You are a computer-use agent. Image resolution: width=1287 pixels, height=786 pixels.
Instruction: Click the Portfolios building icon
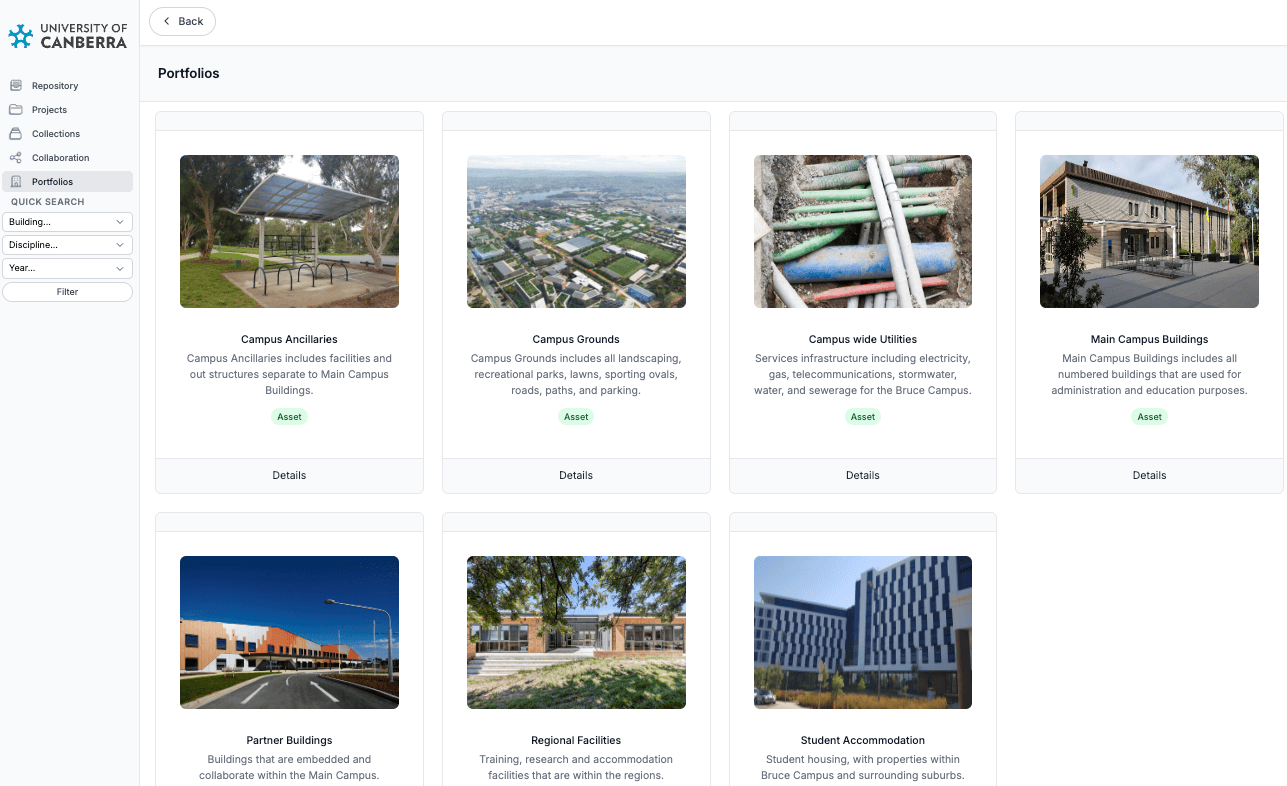click(x=16, y=182)
